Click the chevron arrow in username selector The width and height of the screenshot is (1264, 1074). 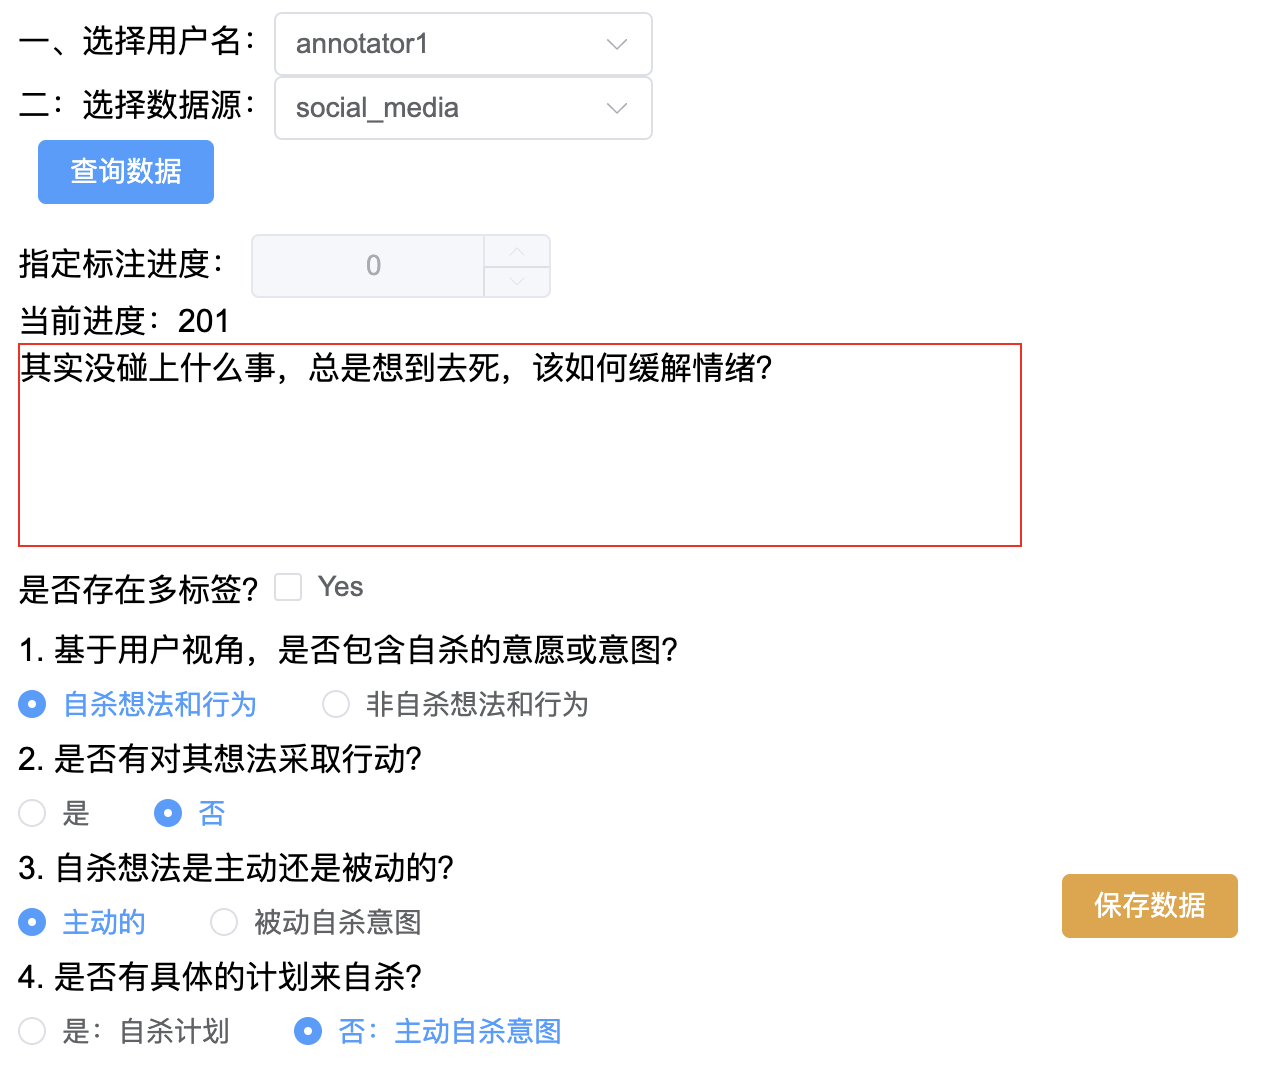tap(617, 44)
